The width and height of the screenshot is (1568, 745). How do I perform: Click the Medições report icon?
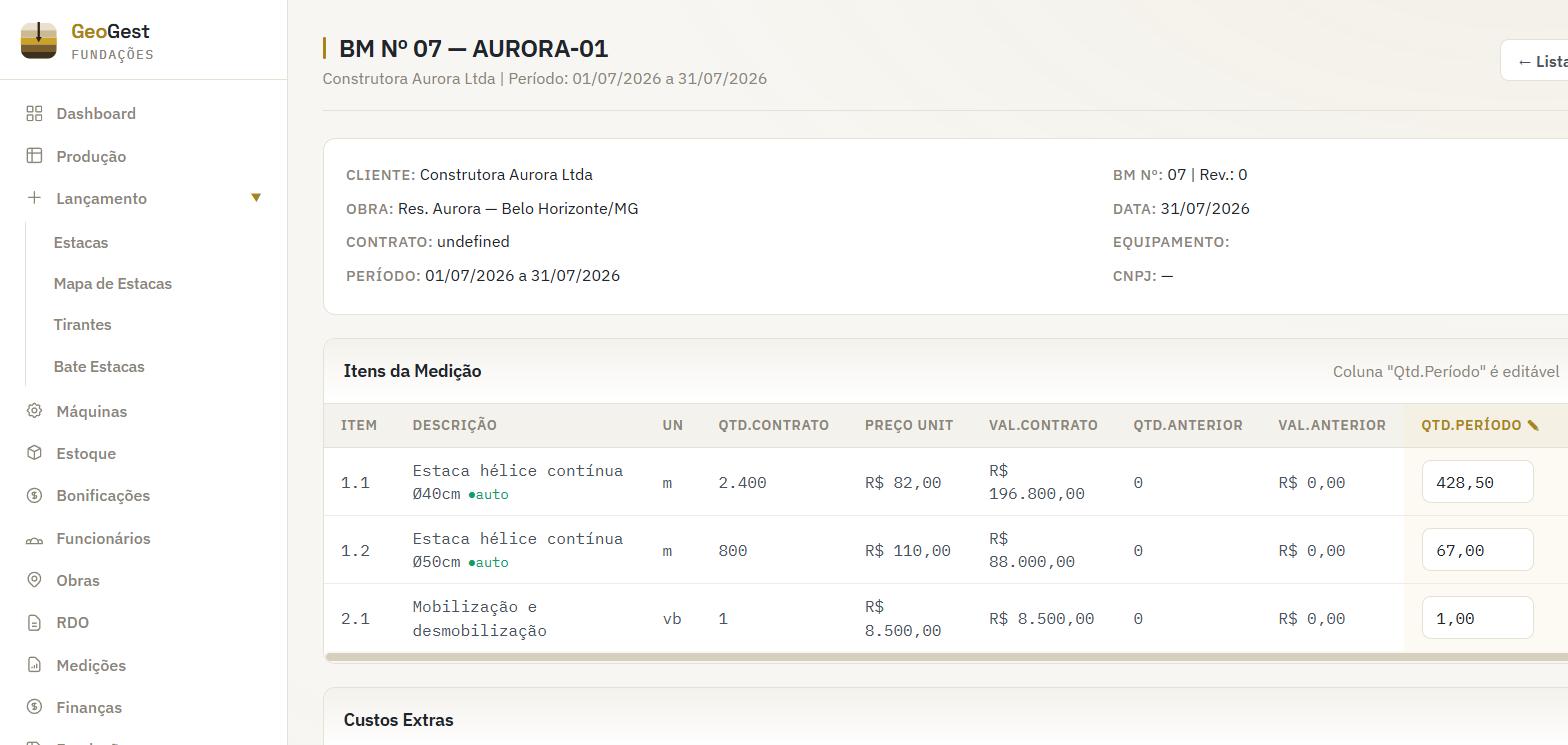[34, 665]
